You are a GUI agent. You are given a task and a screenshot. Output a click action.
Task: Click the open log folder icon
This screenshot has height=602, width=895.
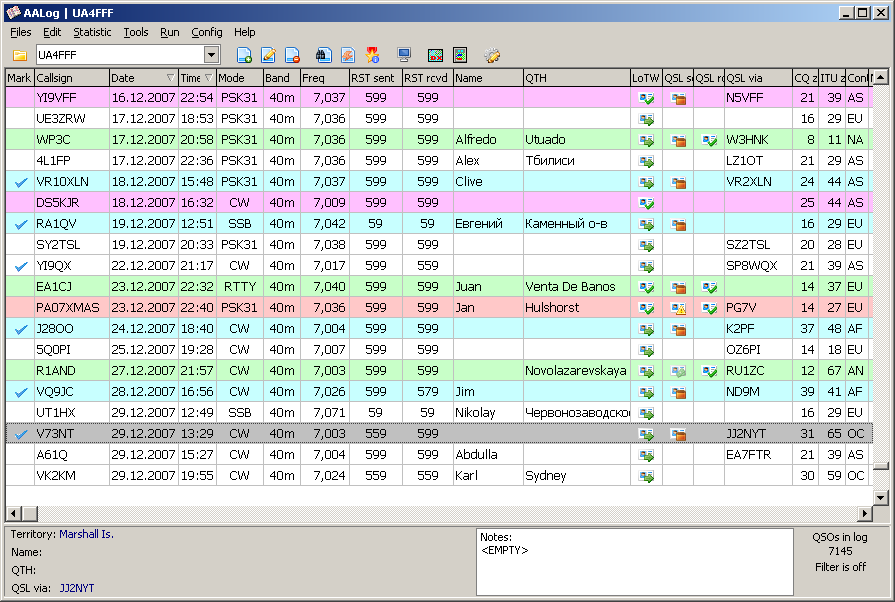(x=20, y=55)
